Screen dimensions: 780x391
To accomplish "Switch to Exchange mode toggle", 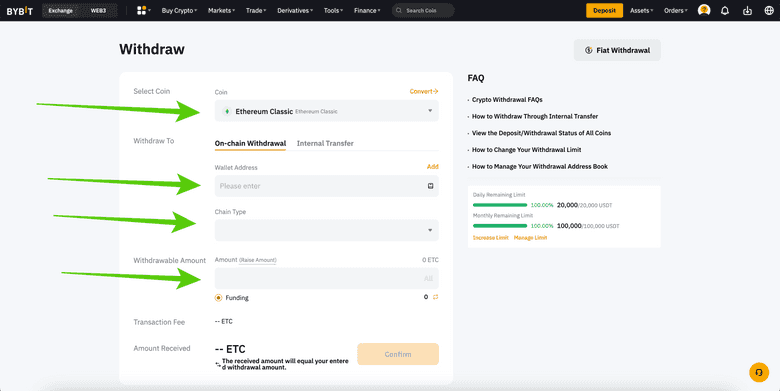I will [61, 10].
